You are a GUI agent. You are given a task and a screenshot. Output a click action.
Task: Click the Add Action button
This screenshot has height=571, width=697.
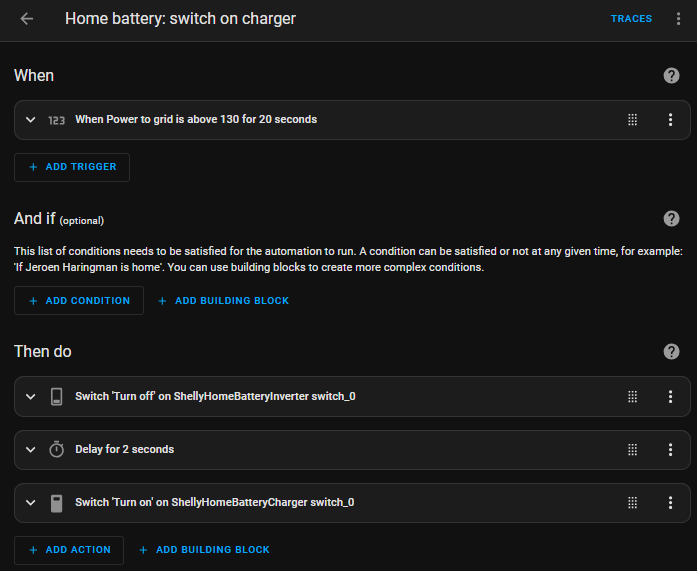click(x=69, y=550)
